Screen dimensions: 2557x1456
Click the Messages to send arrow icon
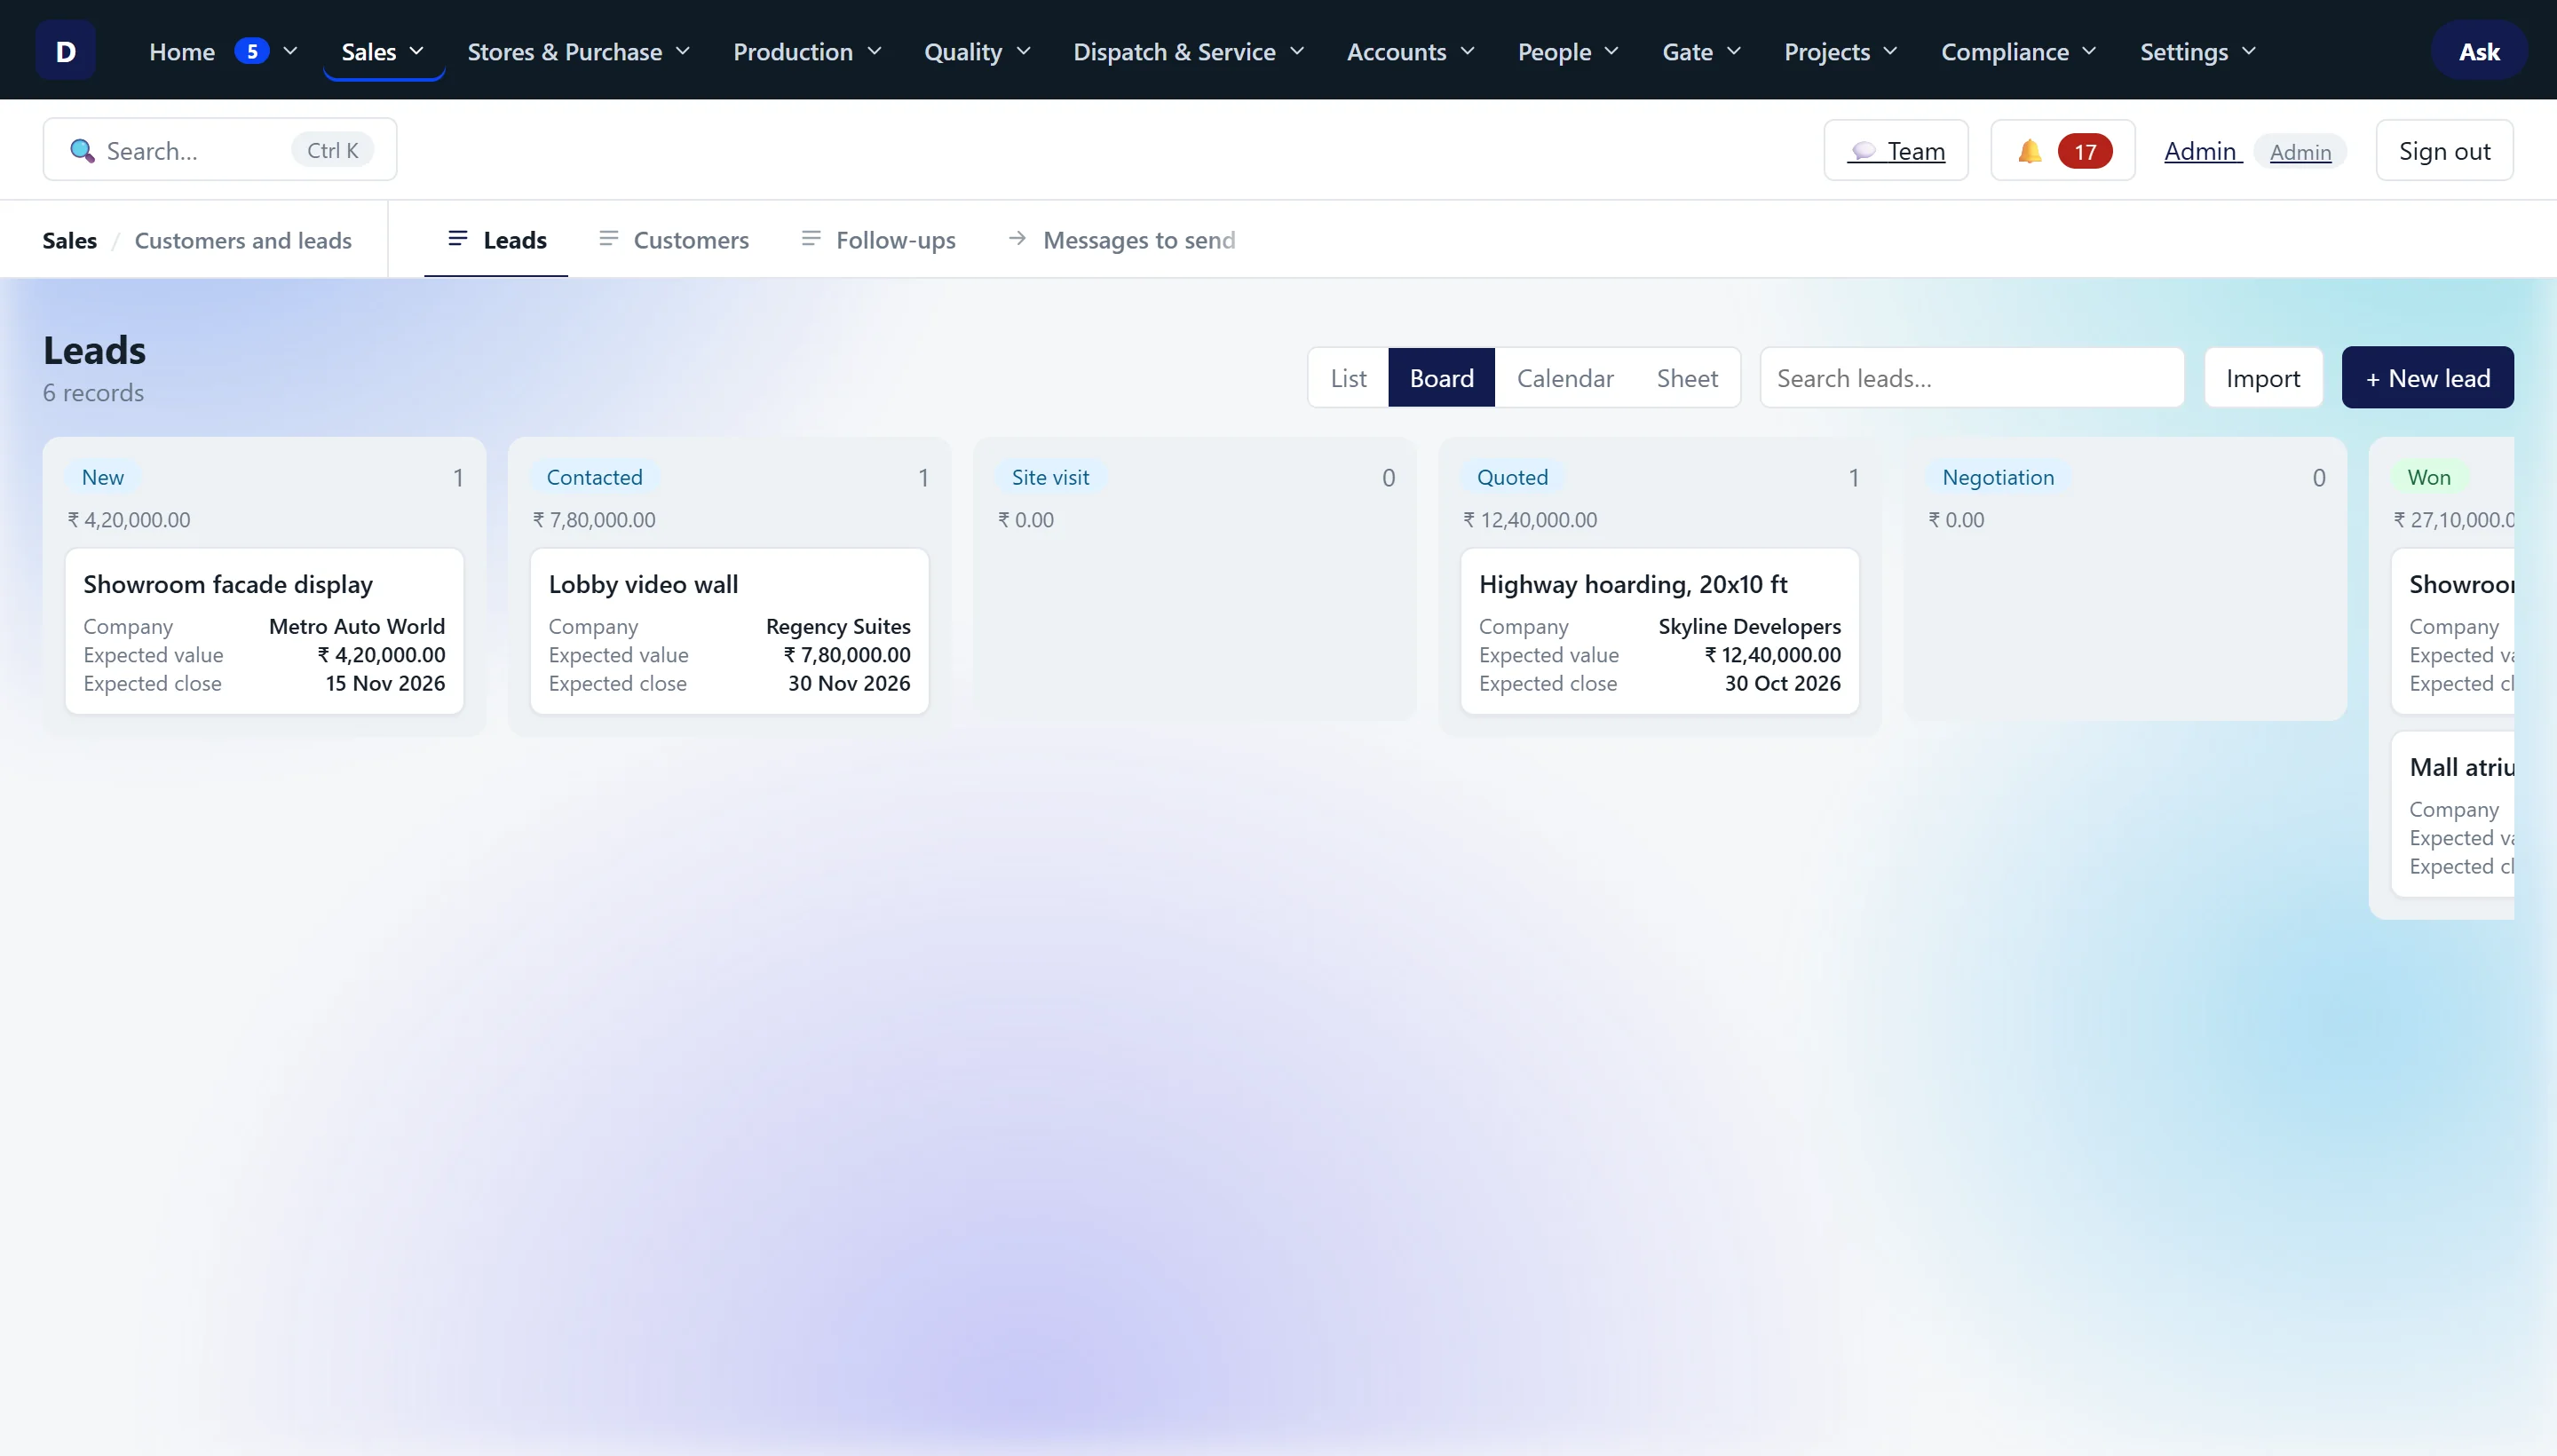[1017, 238]
